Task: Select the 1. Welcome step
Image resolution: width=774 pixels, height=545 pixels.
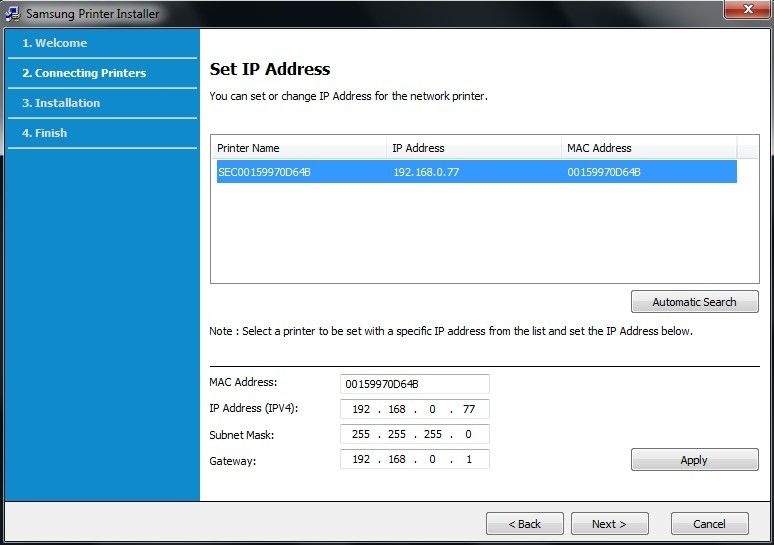Action: click(x=54, y=43)
